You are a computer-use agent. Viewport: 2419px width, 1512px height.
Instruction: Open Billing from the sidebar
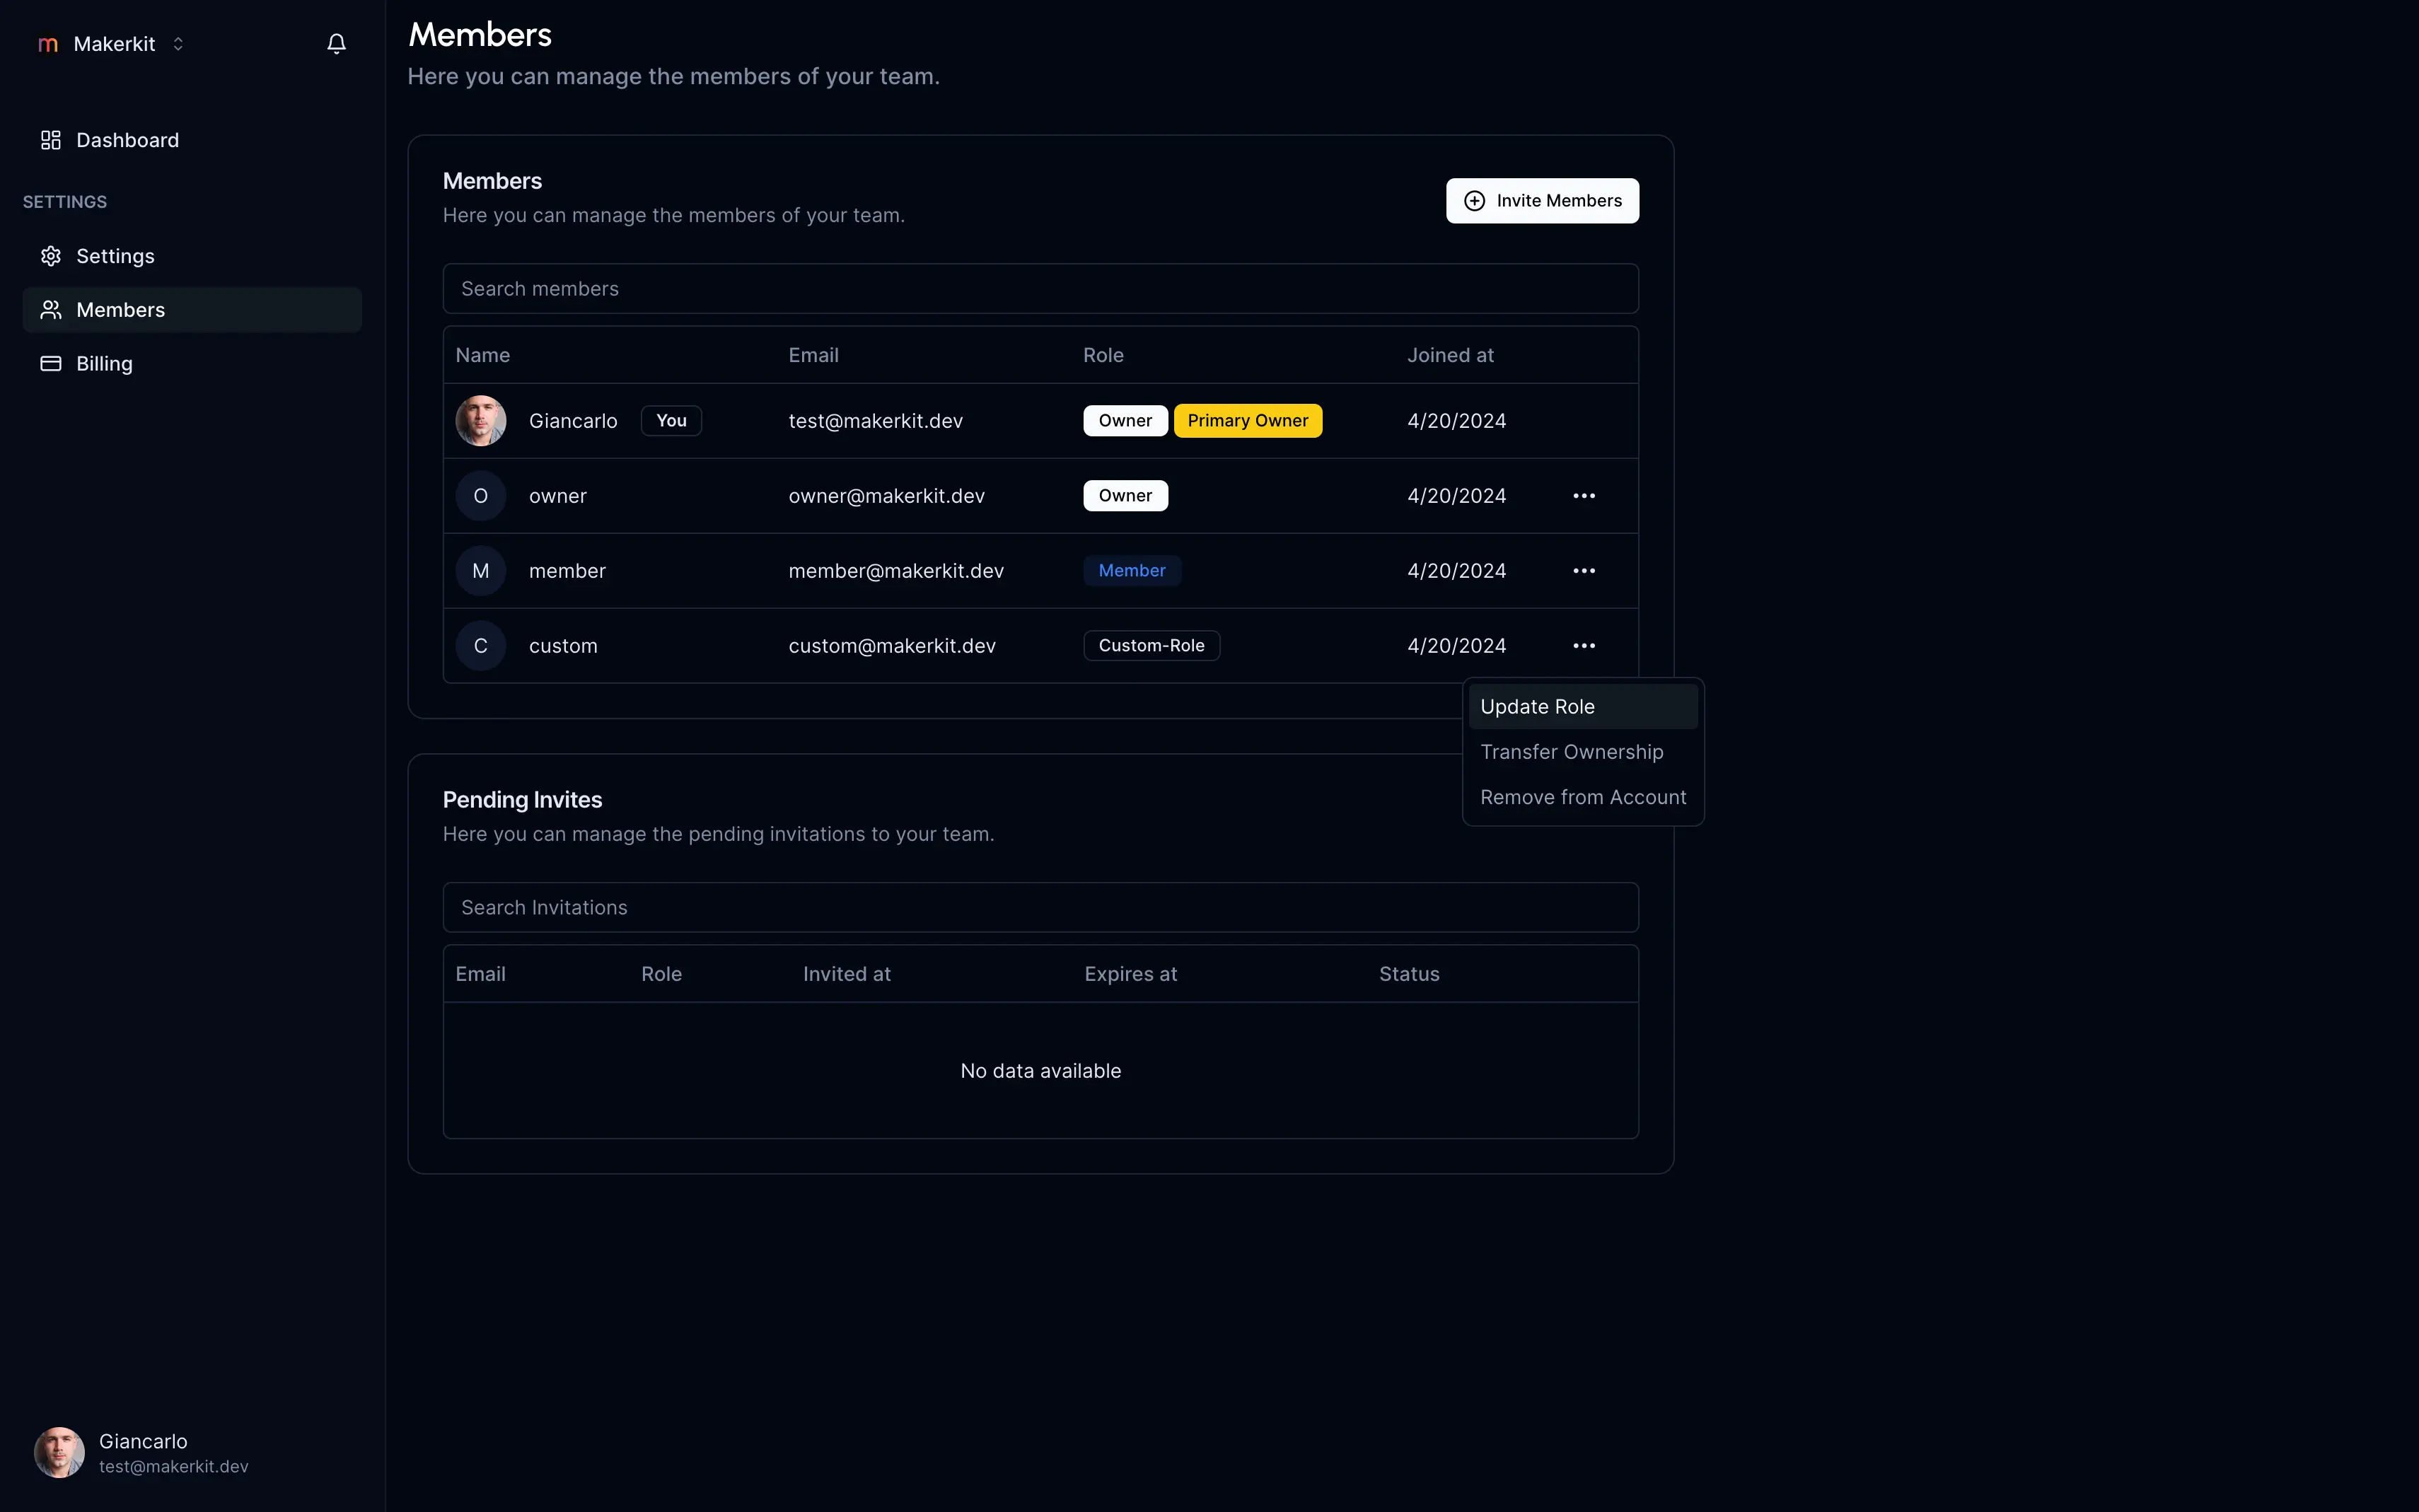(x=104, y=364)
